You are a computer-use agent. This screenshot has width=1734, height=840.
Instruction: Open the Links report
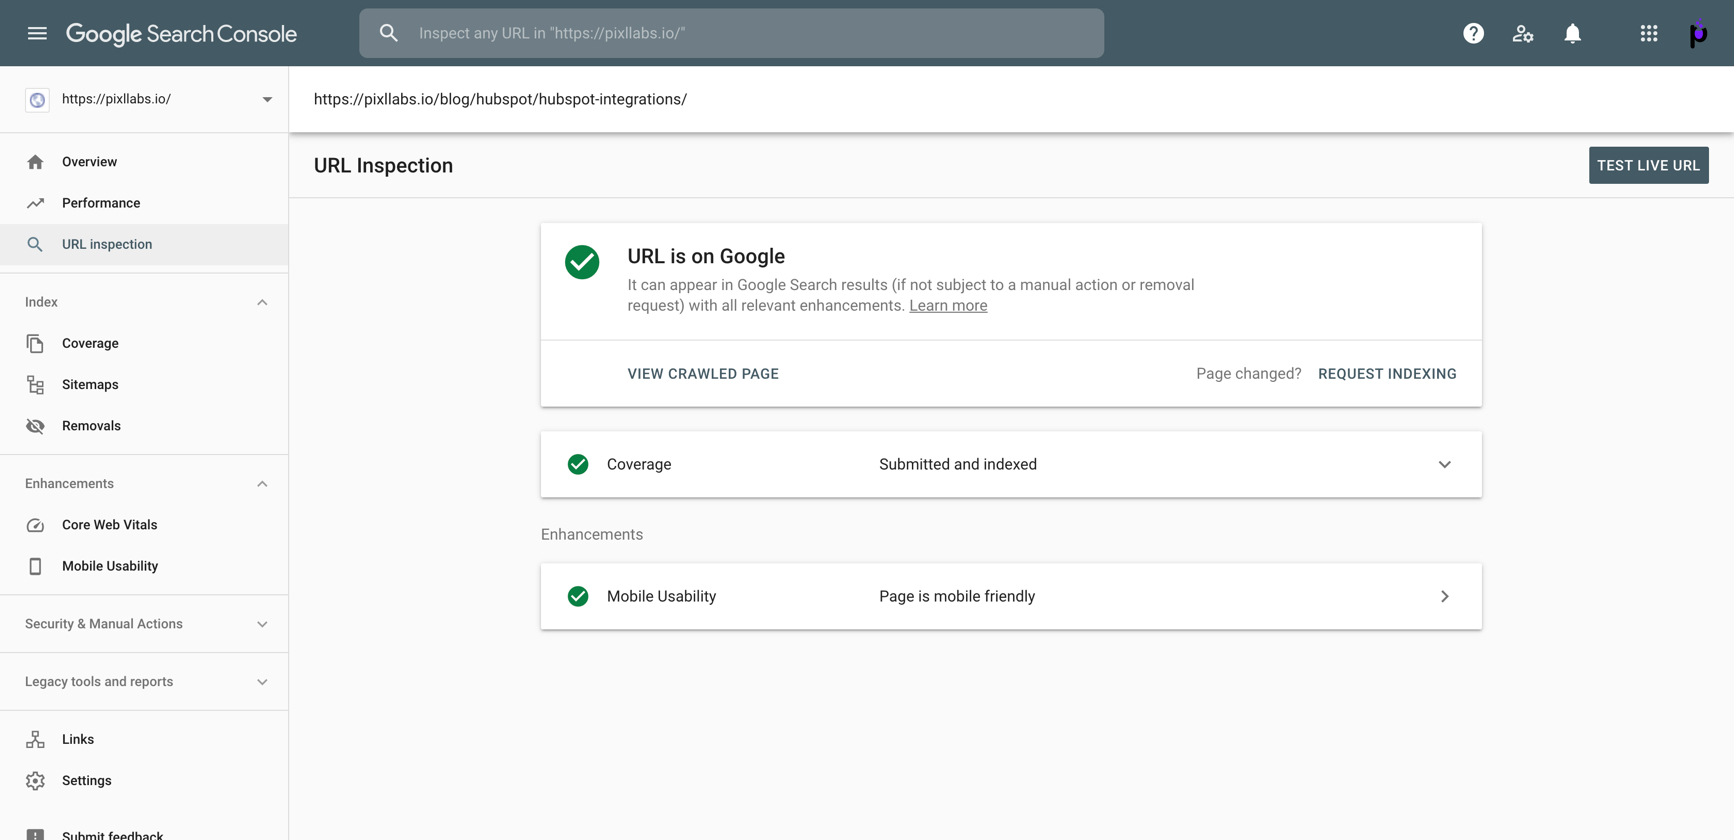(144, 739)
